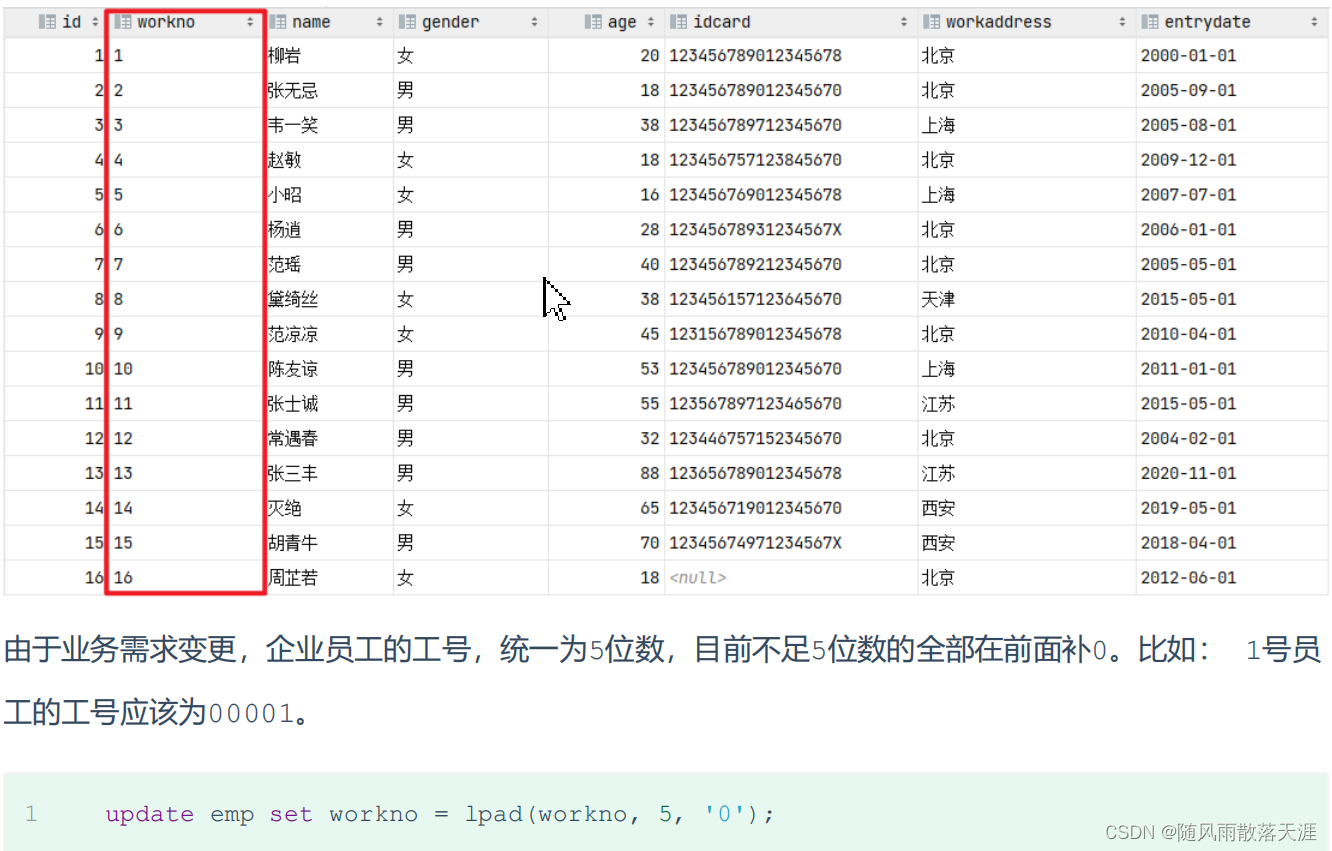Click the idcard column table icon
Viewport: 1332px width, 851px height.
point(679,22)
